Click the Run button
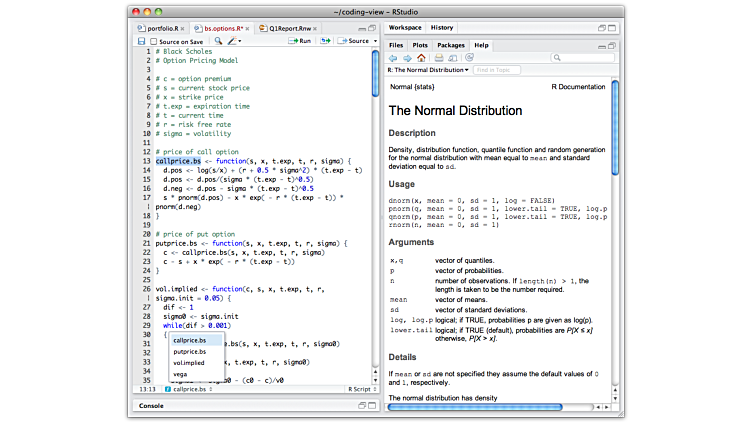This screenshot has height=423, width=752. 300,41
